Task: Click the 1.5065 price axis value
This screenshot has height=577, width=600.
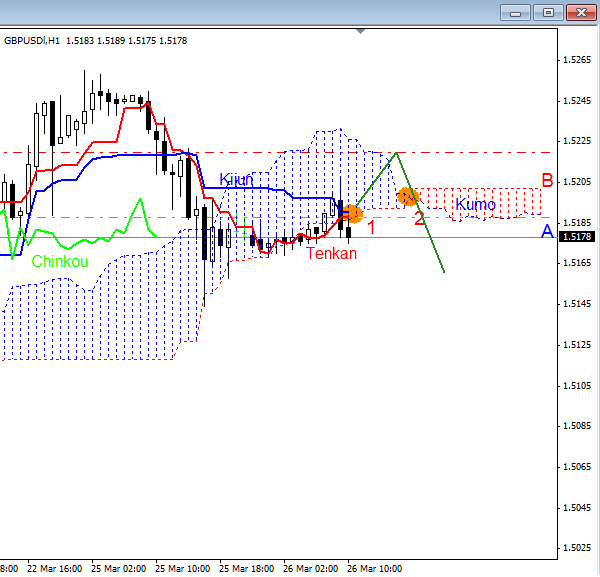Action: click(x=577, y=467)
